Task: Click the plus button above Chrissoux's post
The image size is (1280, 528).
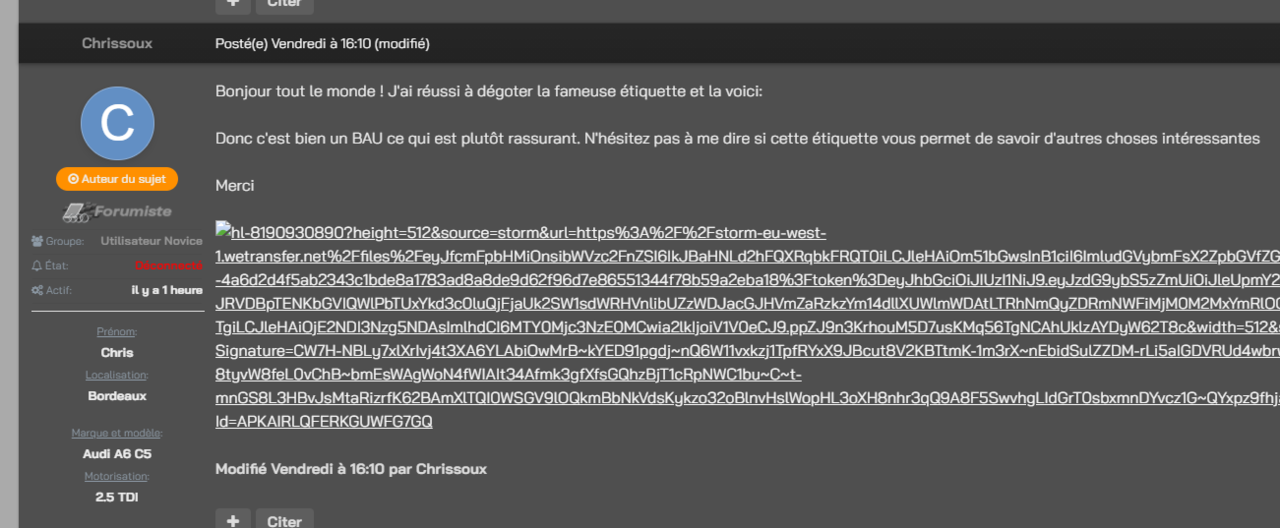Action: [x=233, y=4]
